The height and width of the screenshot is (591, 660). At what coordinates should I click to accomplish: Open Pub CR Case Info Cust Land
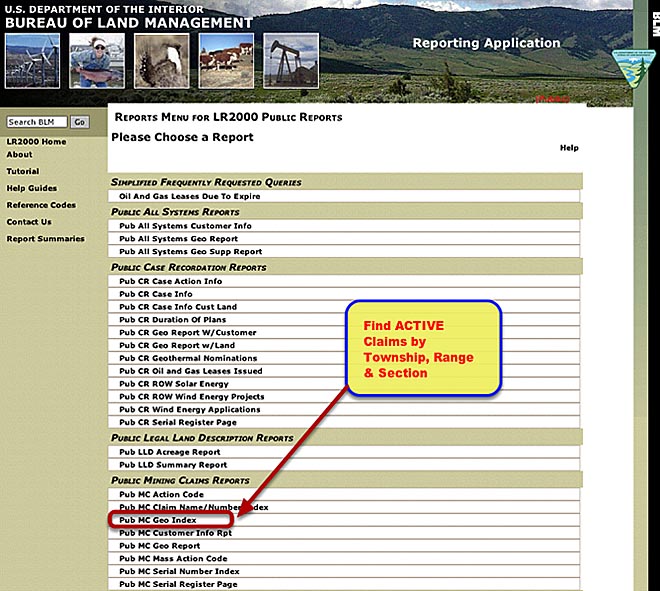(x=178, y=307)
